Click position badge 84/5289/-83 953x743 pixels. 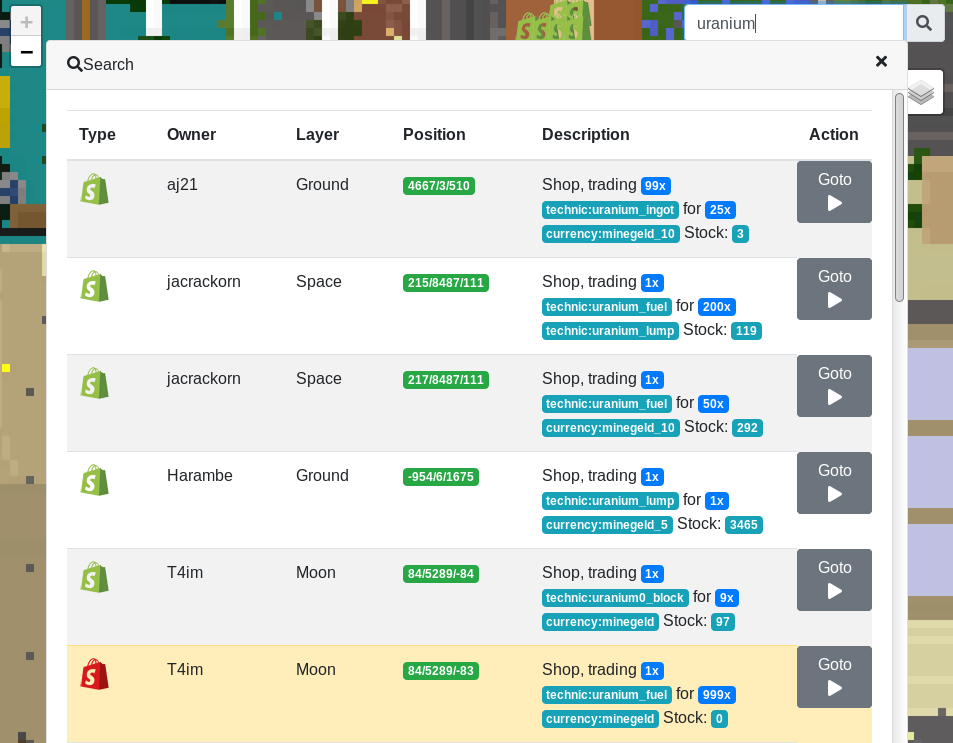pos(441,671)
